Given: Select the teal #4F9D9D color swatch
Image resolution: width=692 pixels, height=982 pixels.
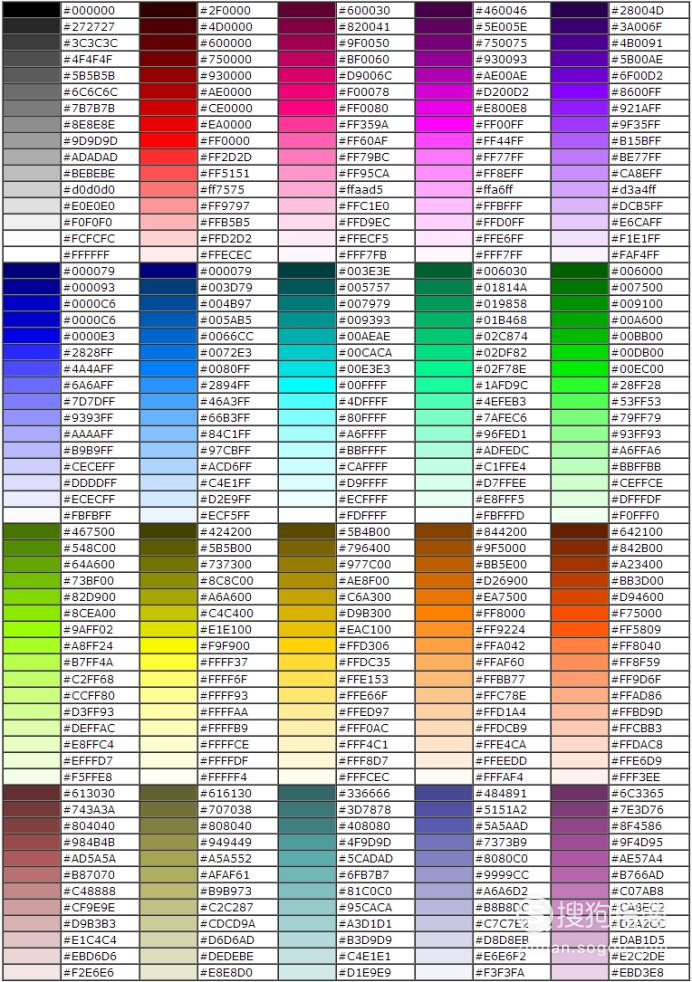Looking at the screenshot, I should click(x=307, y=842).
